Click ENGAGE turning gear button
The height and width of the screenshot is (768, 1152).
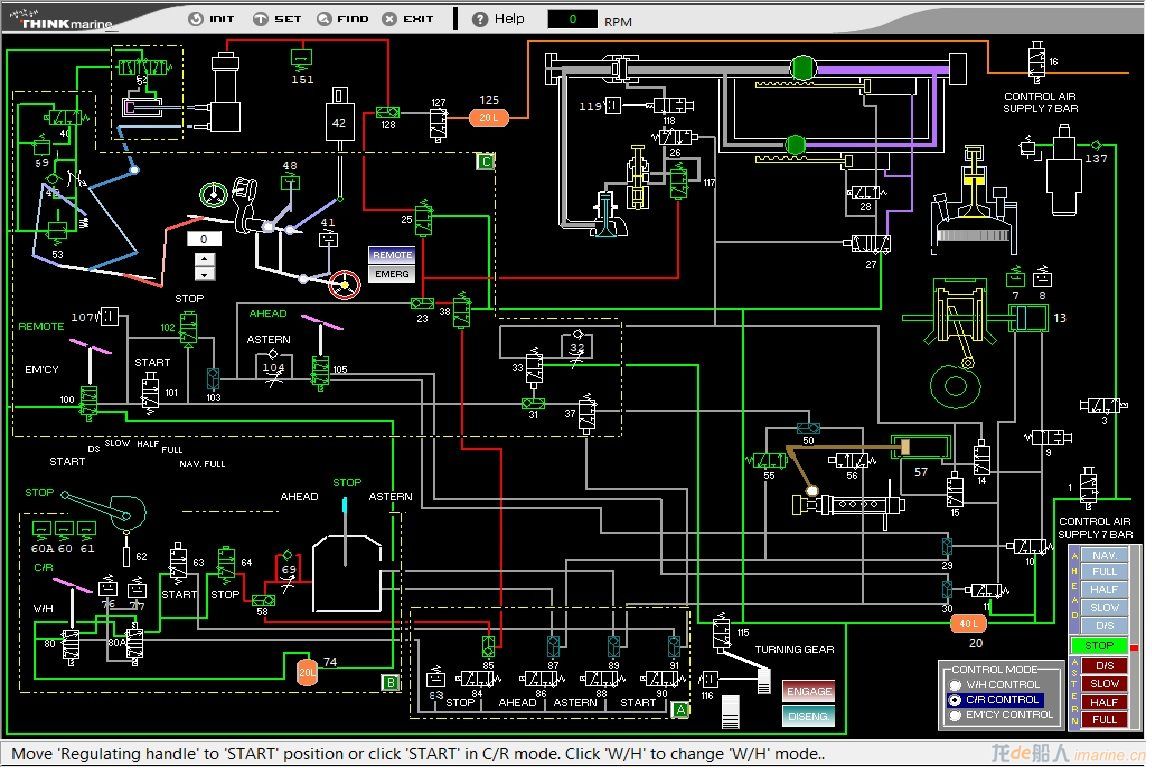tap(808, 692)
